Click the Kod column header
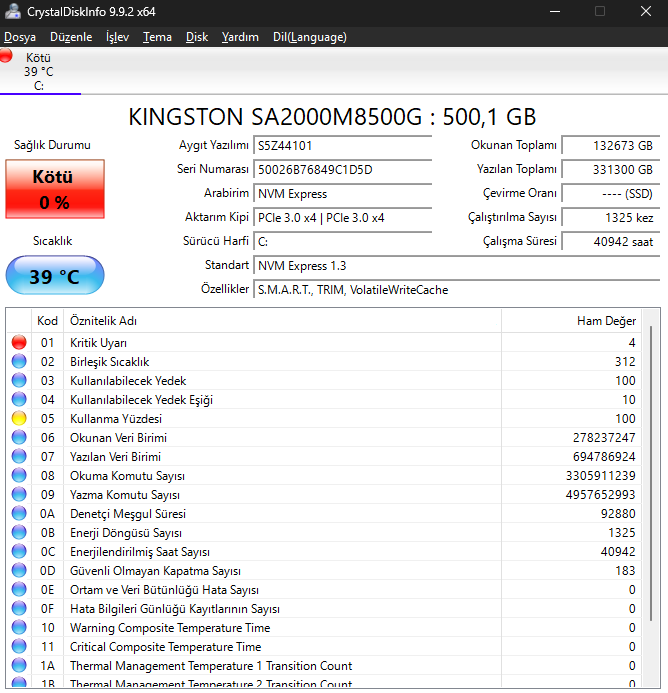 [48, 321]
